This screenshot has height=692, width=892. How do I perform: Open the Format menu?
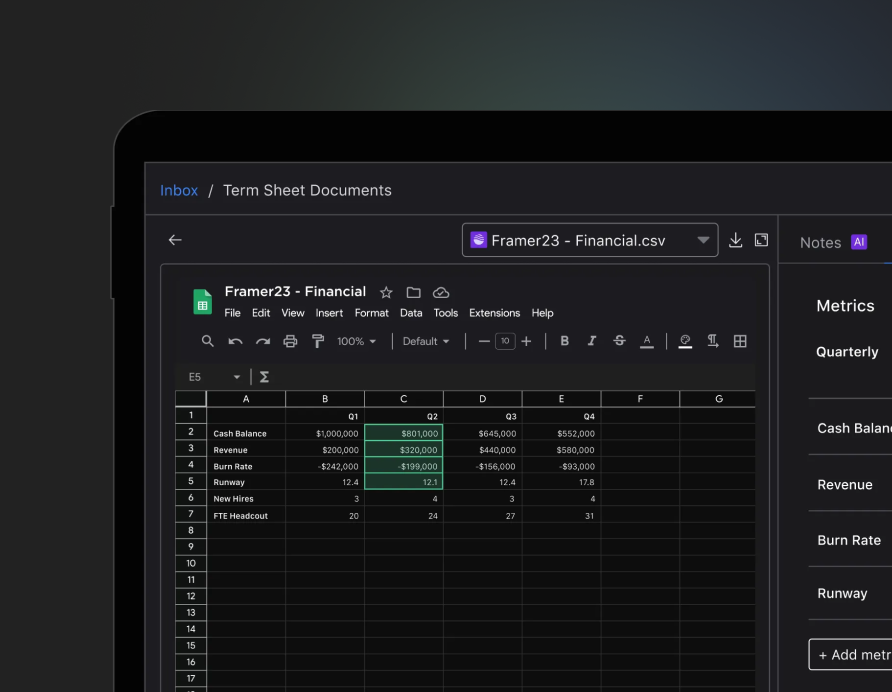(x=371, y=313)
